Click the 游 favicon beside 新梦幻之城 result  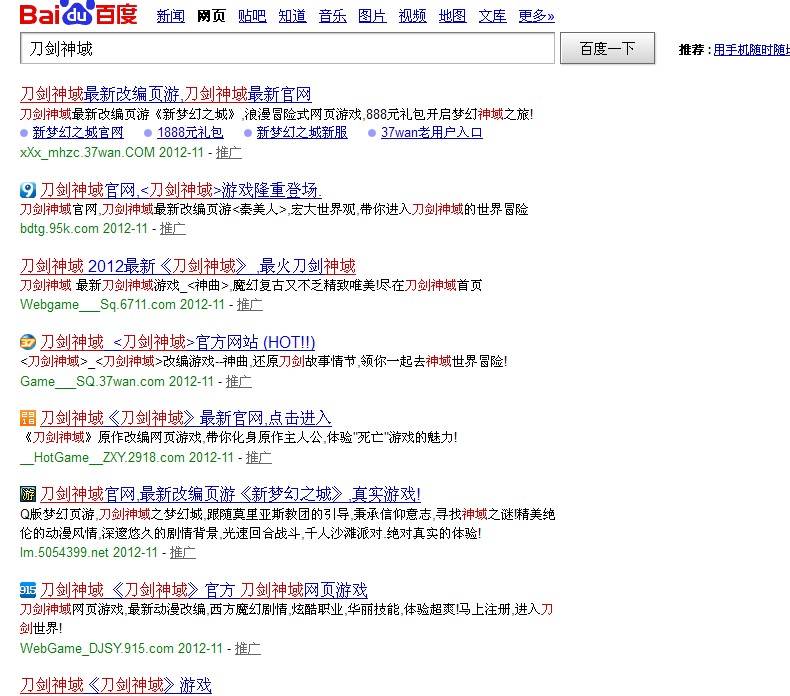click(x=28, y=494)
